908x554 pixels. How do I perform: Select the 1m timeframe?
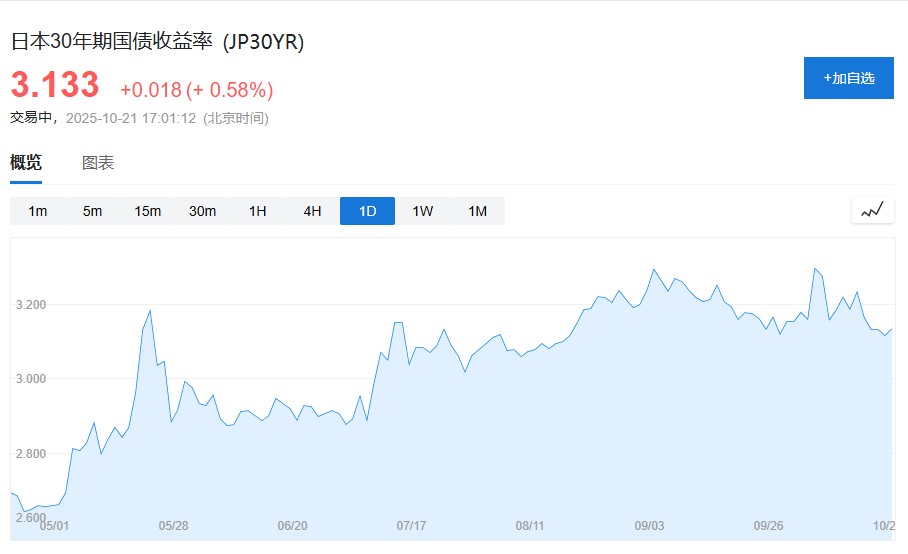(x=38, y=211)
